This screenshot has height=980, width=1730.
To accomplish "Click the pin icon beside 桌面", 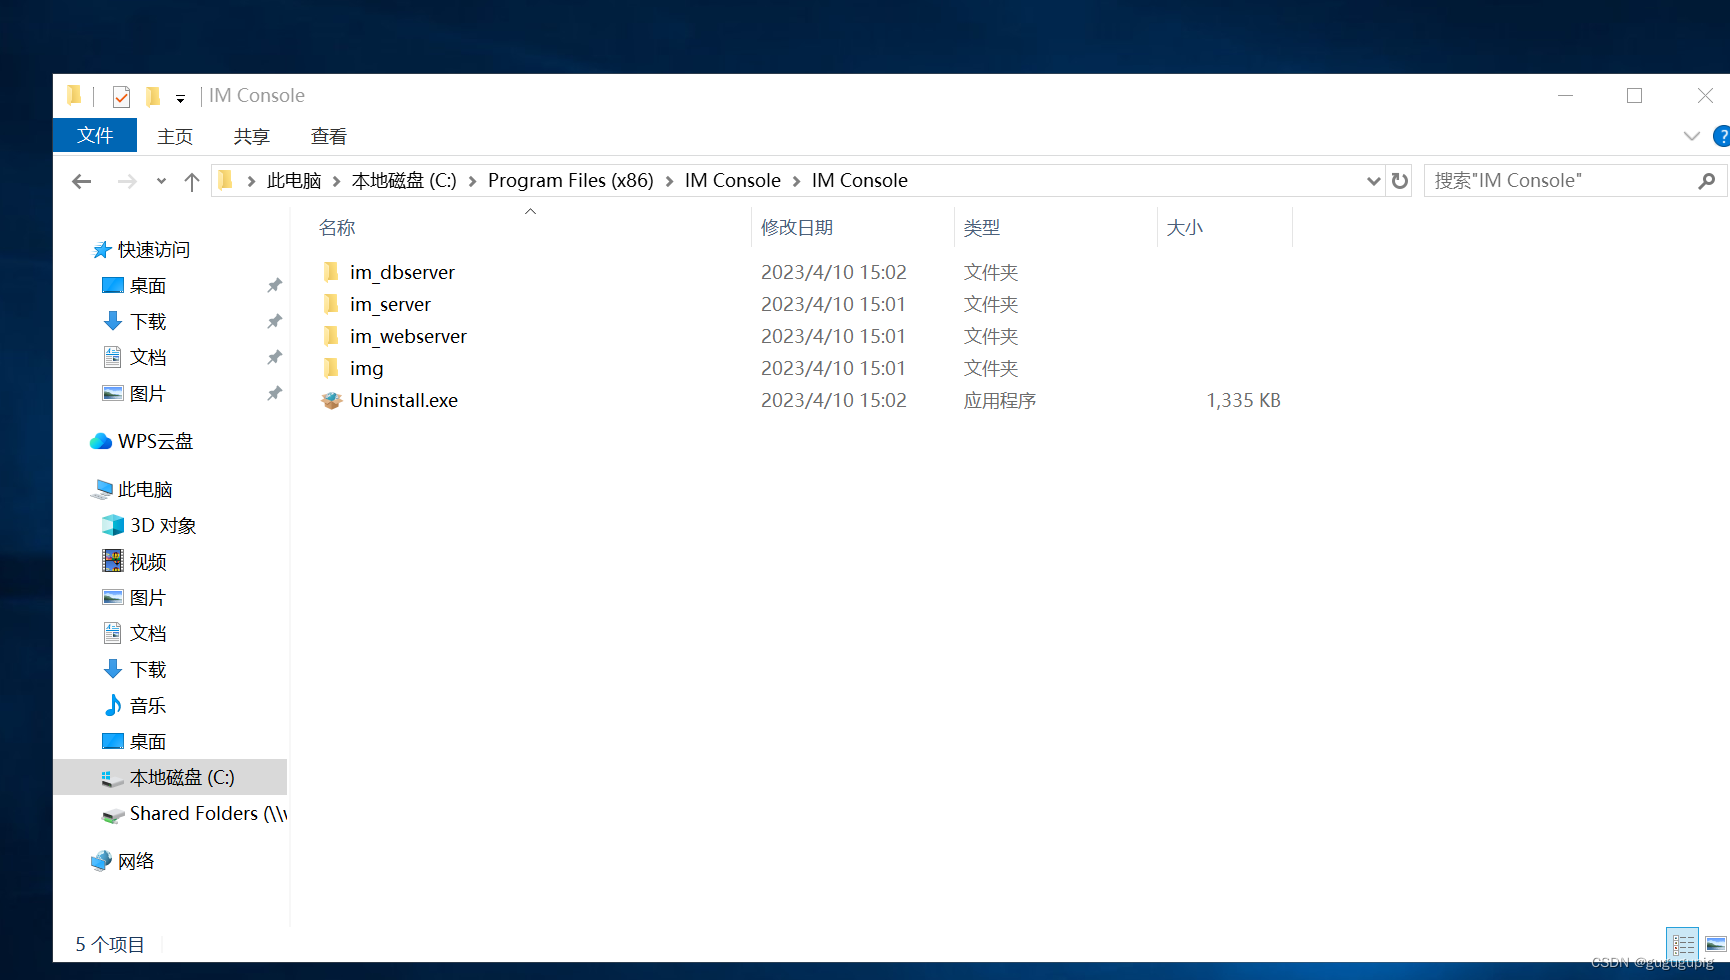I will pos(274,286).
